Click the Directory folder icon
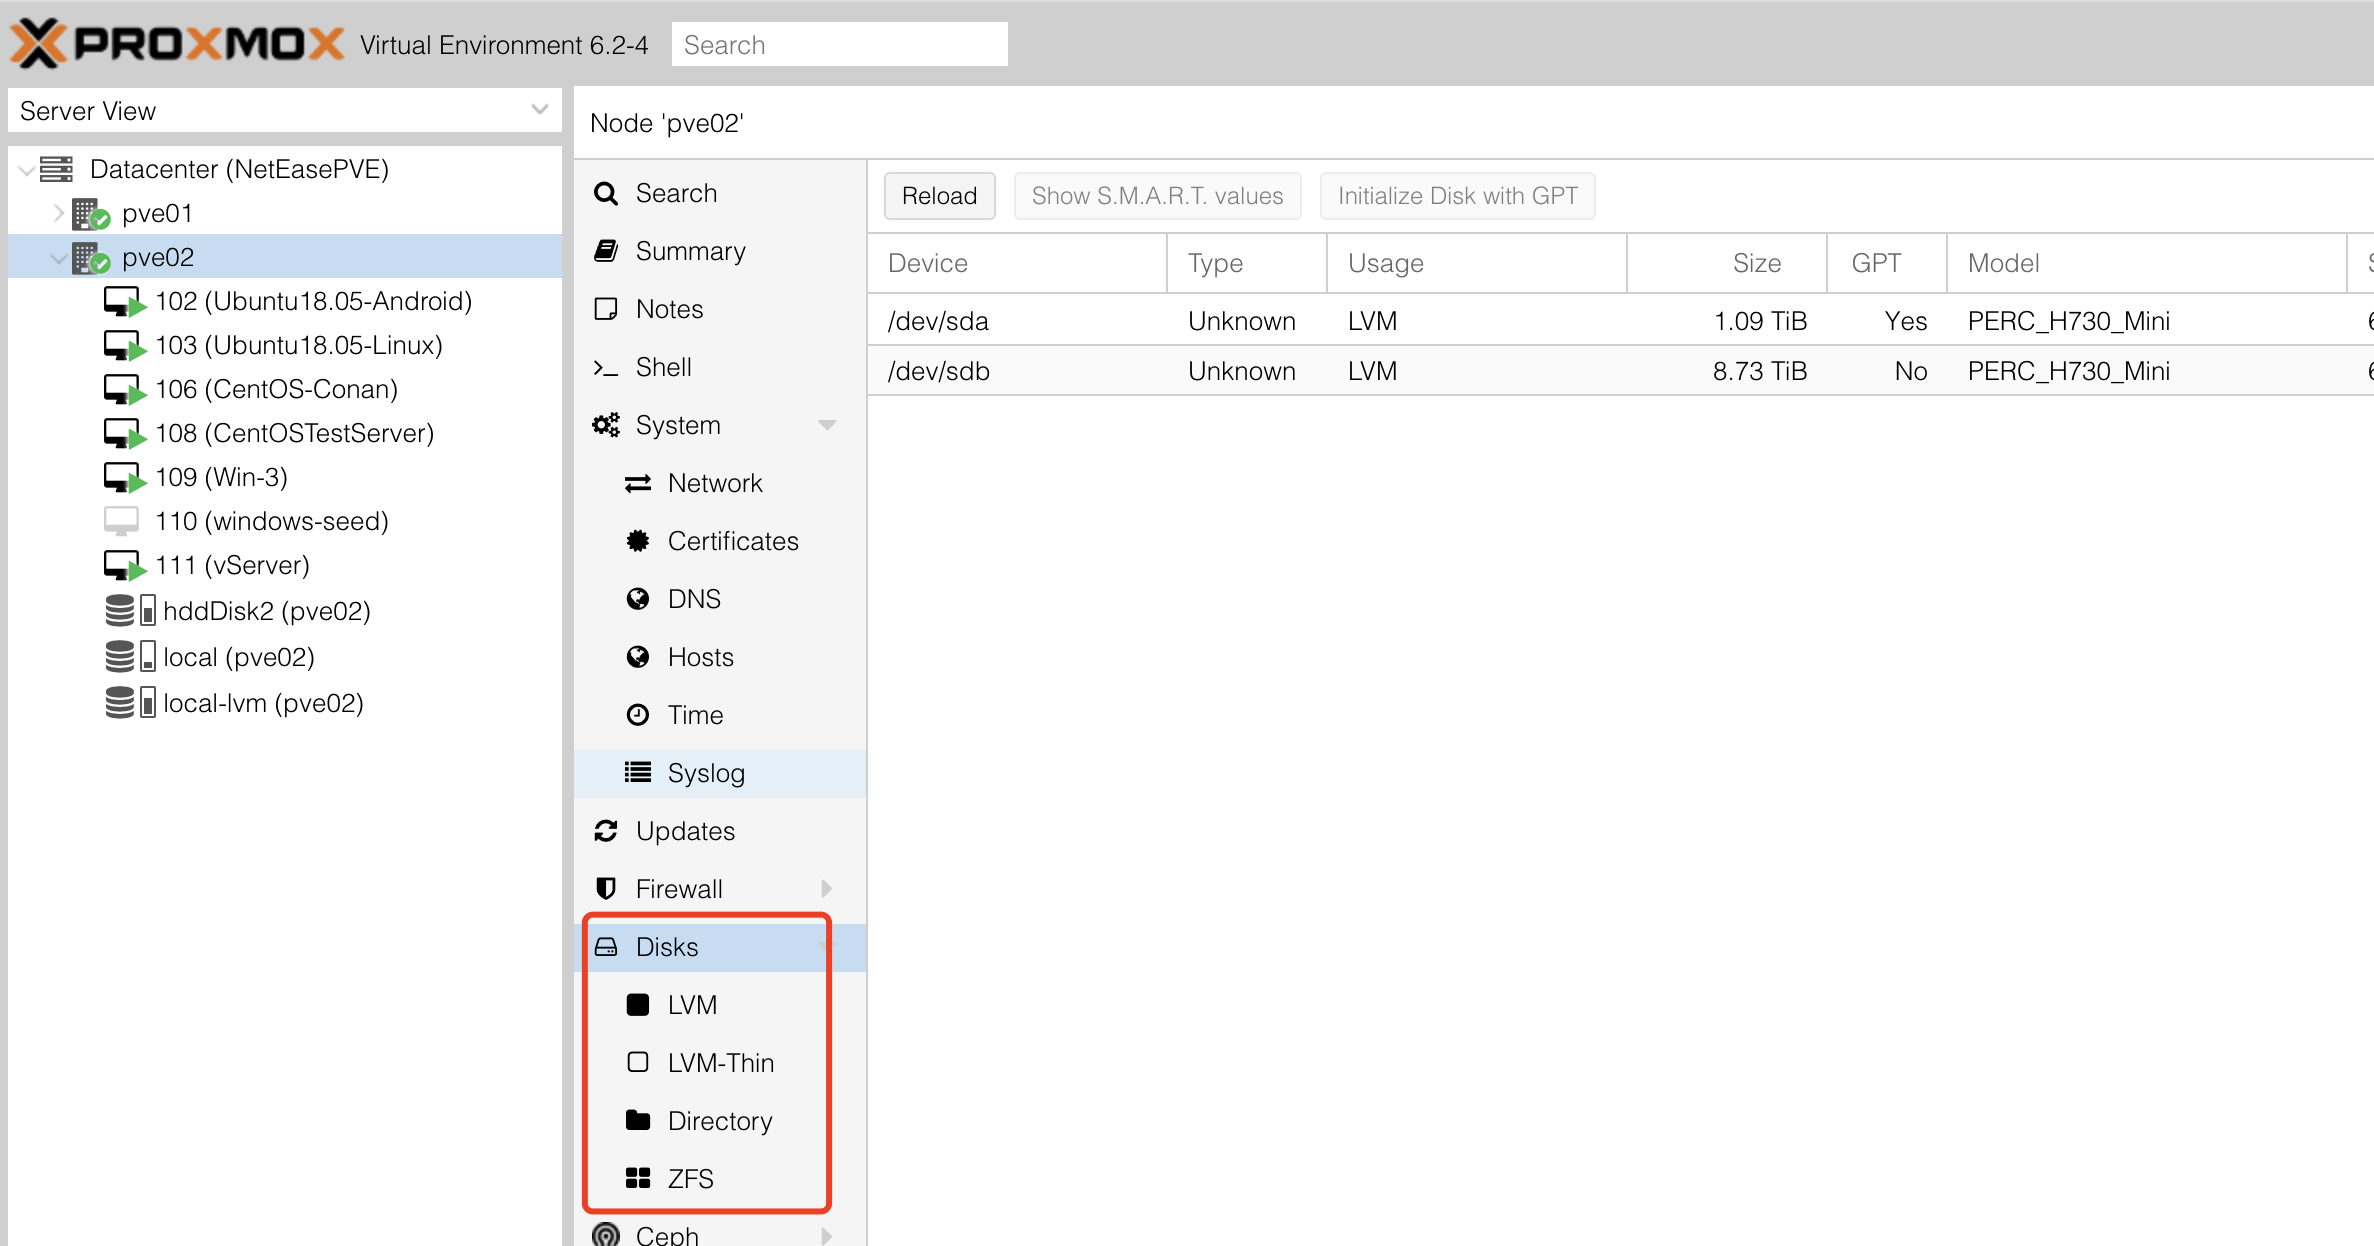The height and width of the screenshot is (1246, 2374). pos(638,1121)
